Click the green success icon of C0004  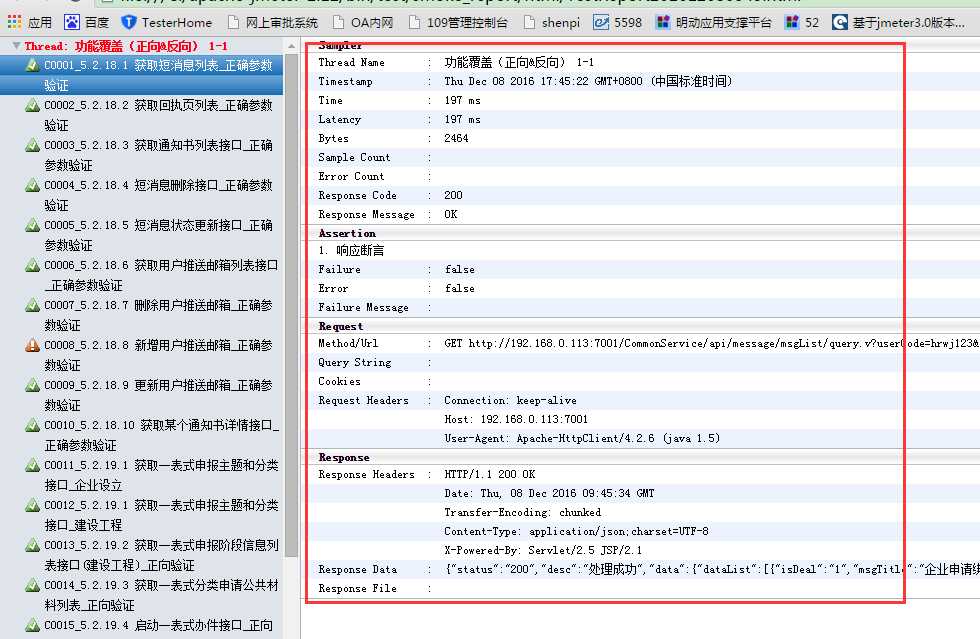pos(32,185)
